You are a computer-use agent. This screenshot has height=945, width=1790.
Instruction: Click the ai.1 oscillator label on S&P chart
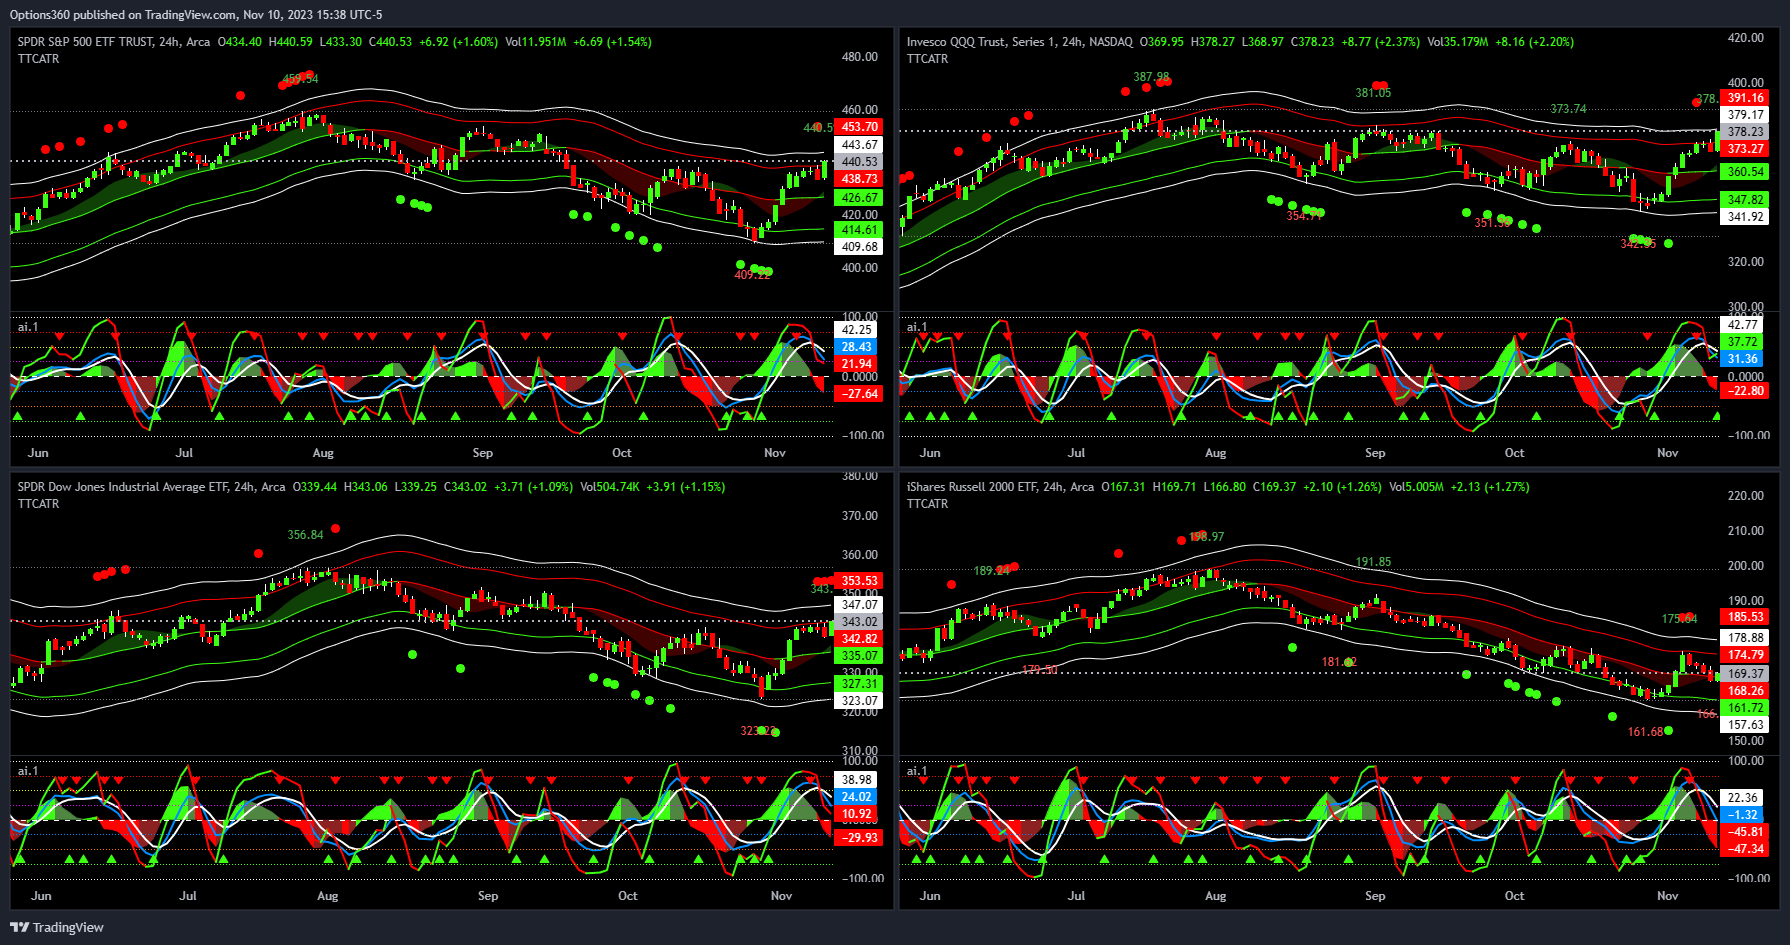[28, 327]
